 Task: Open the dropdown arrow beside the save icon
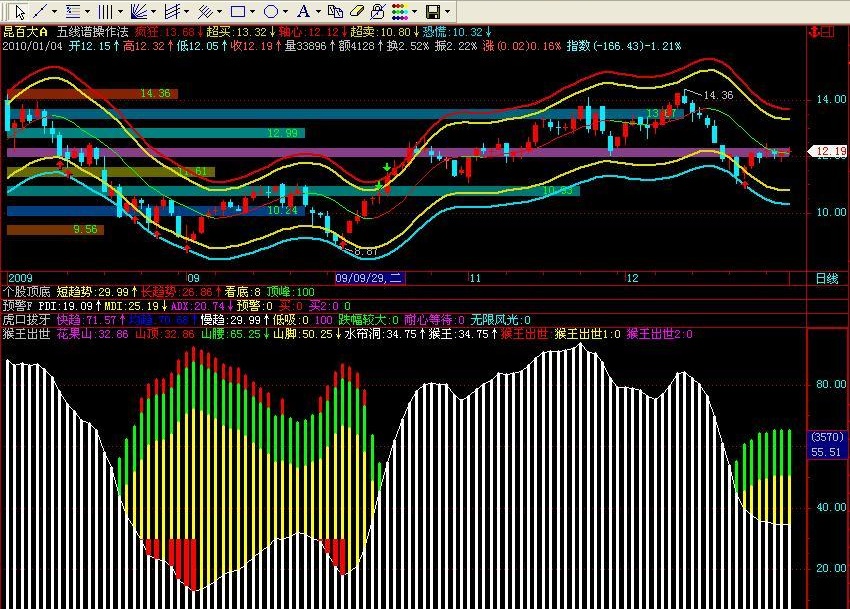click(447, 12)
